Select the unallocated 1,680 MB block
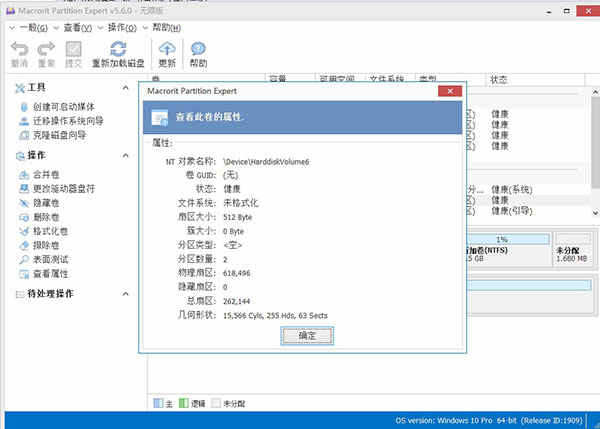 (573, 249)
